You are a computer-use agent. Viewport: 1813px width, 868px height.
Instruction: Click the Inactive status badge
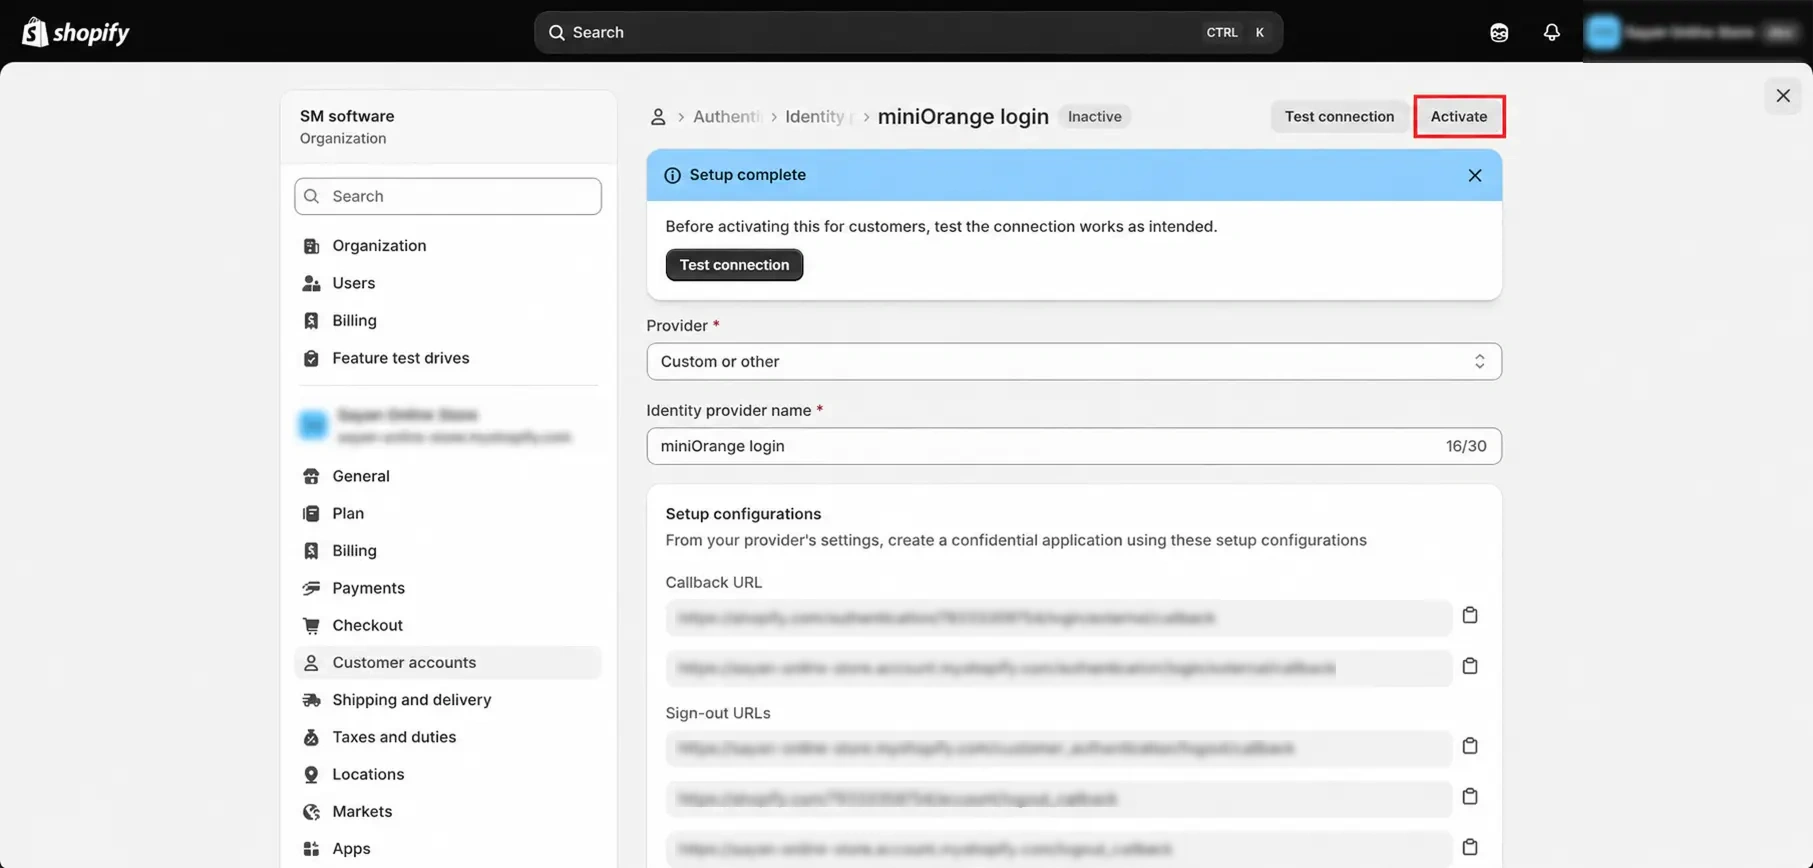point(1094,117)
